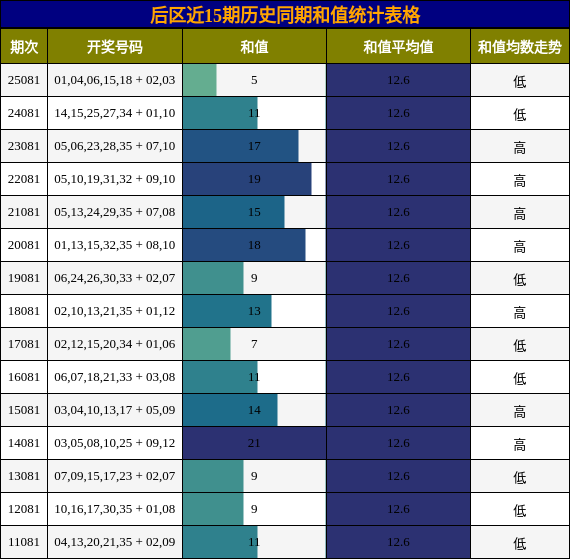Click sum value 11 in row 16081

[254, 377]
